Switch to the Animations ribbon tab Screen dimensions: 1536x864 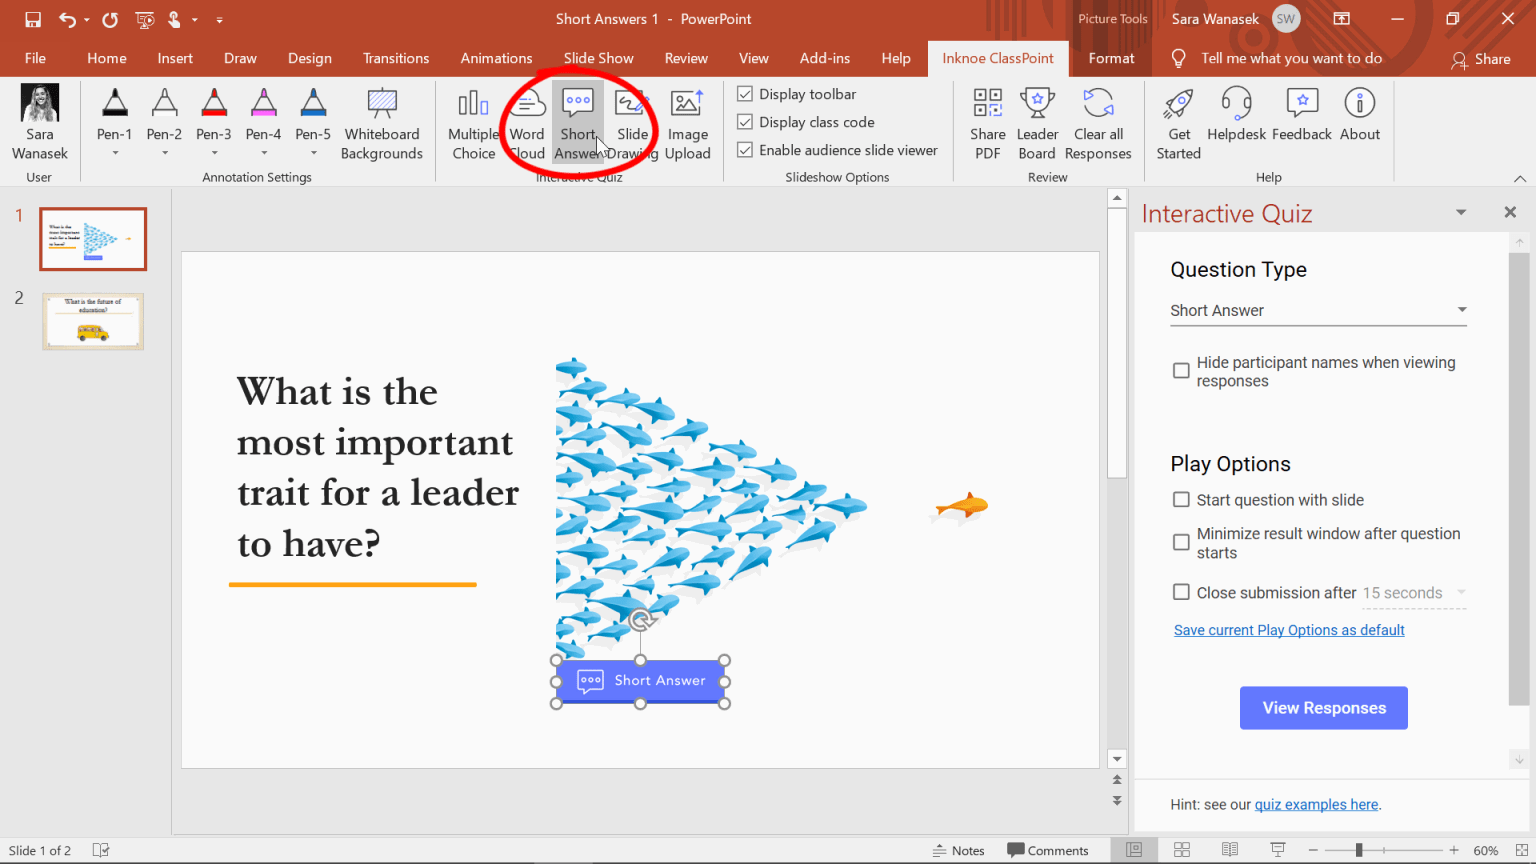pos(496,58)
